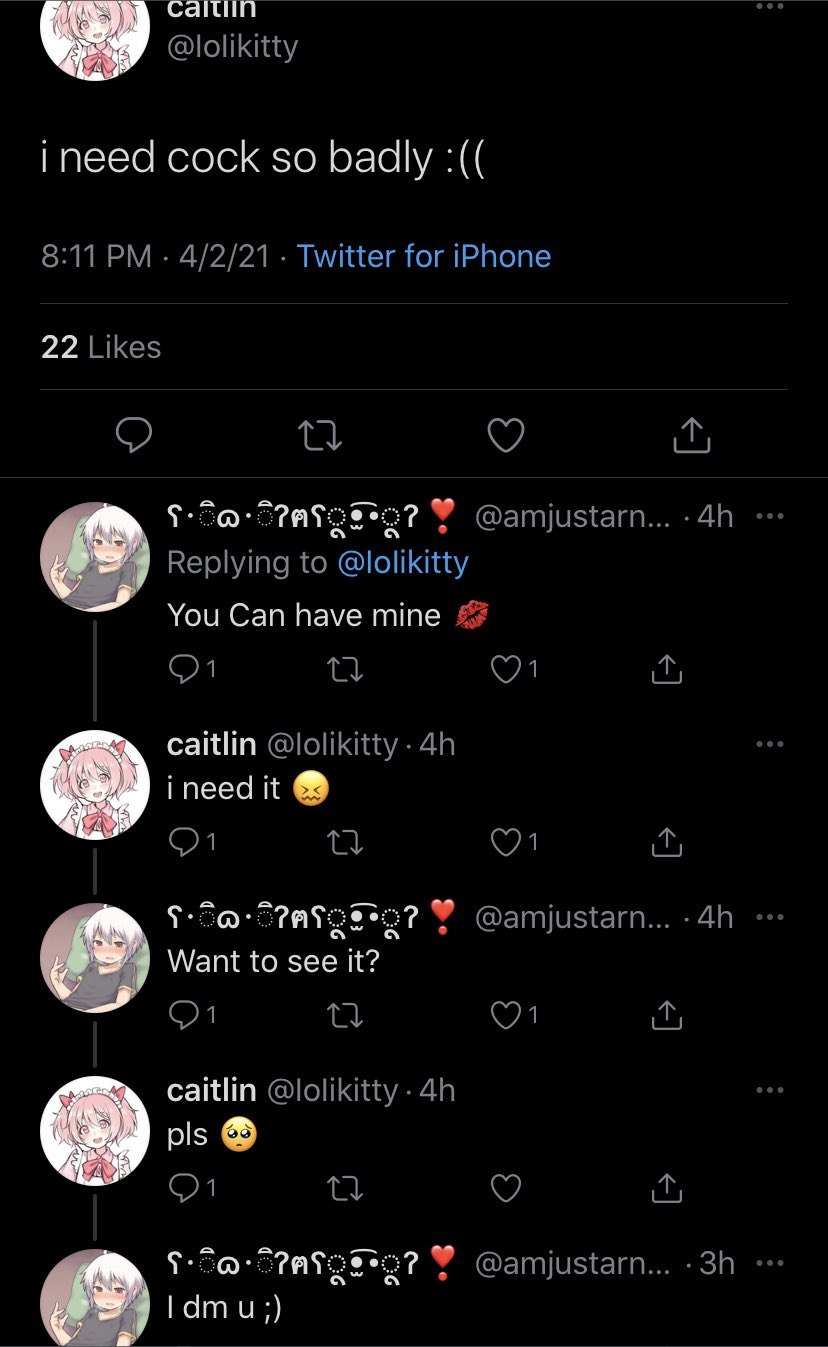Screen dimensions: 828x1347
Task: Share the "Want to see it?" reply
Action: 666,1016
